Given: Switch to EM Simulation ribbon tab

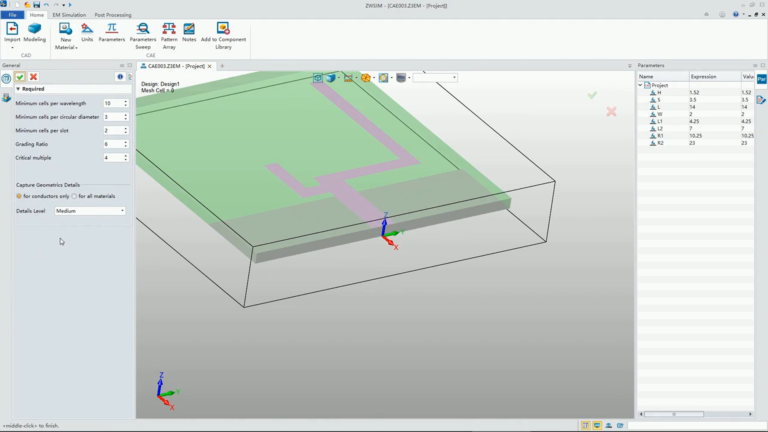Looking at the screenshot, I should (x=69, y=15).
